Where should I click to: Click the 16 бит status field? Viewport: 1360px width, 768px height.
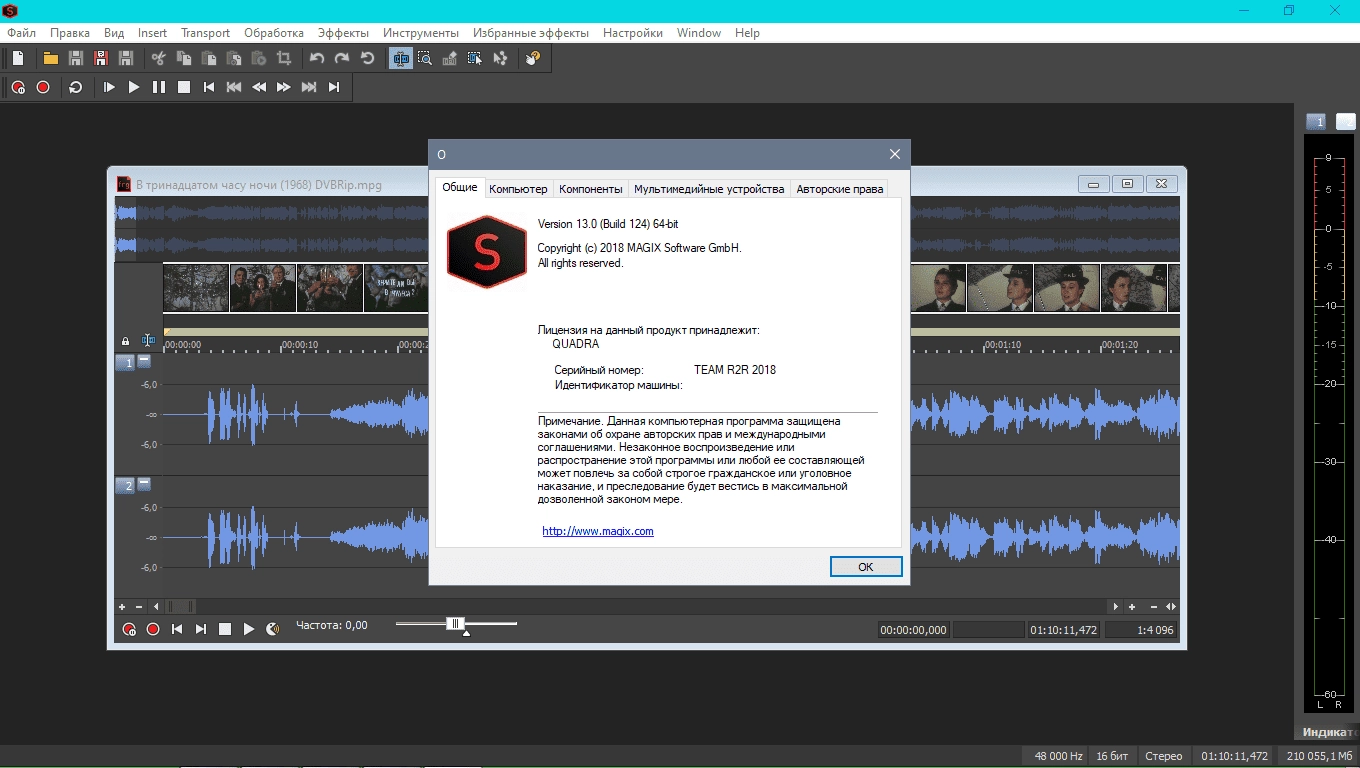(1113, 756)
